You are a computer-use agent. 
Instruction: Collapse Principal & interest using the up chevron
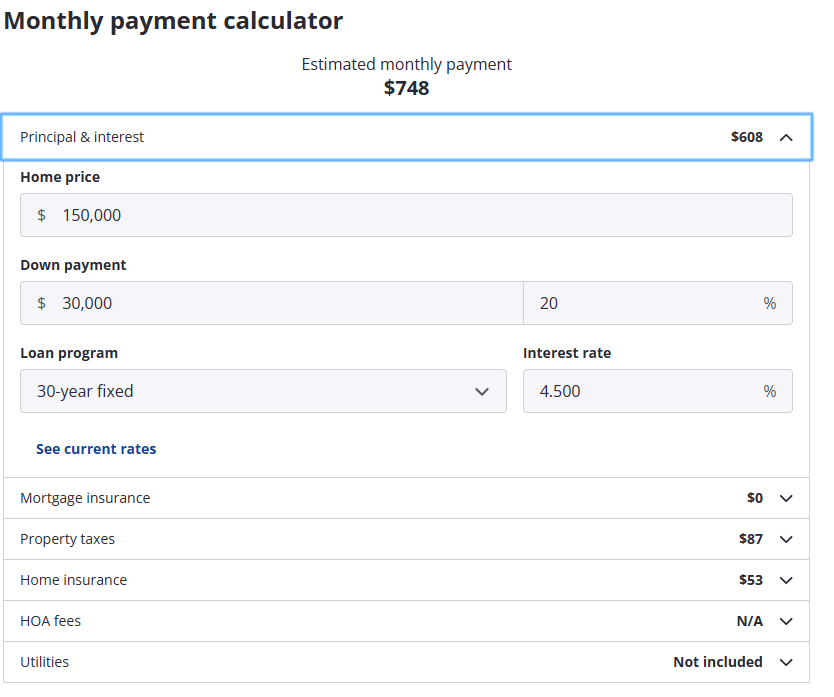click(x=786, y=137)
